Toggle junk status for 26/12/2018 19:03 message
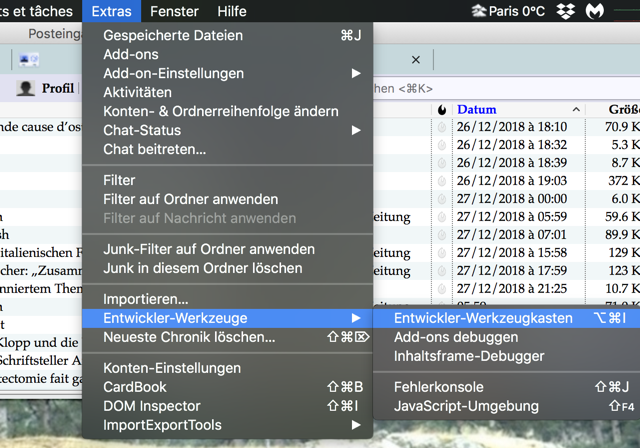 pos(442,181)
